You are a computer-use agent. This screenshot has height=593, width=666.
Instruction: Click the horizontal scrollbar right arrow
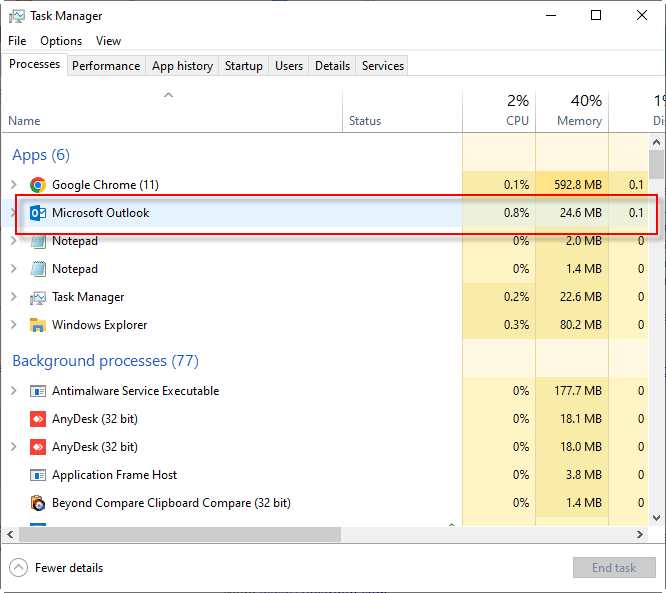click(640, 534)
